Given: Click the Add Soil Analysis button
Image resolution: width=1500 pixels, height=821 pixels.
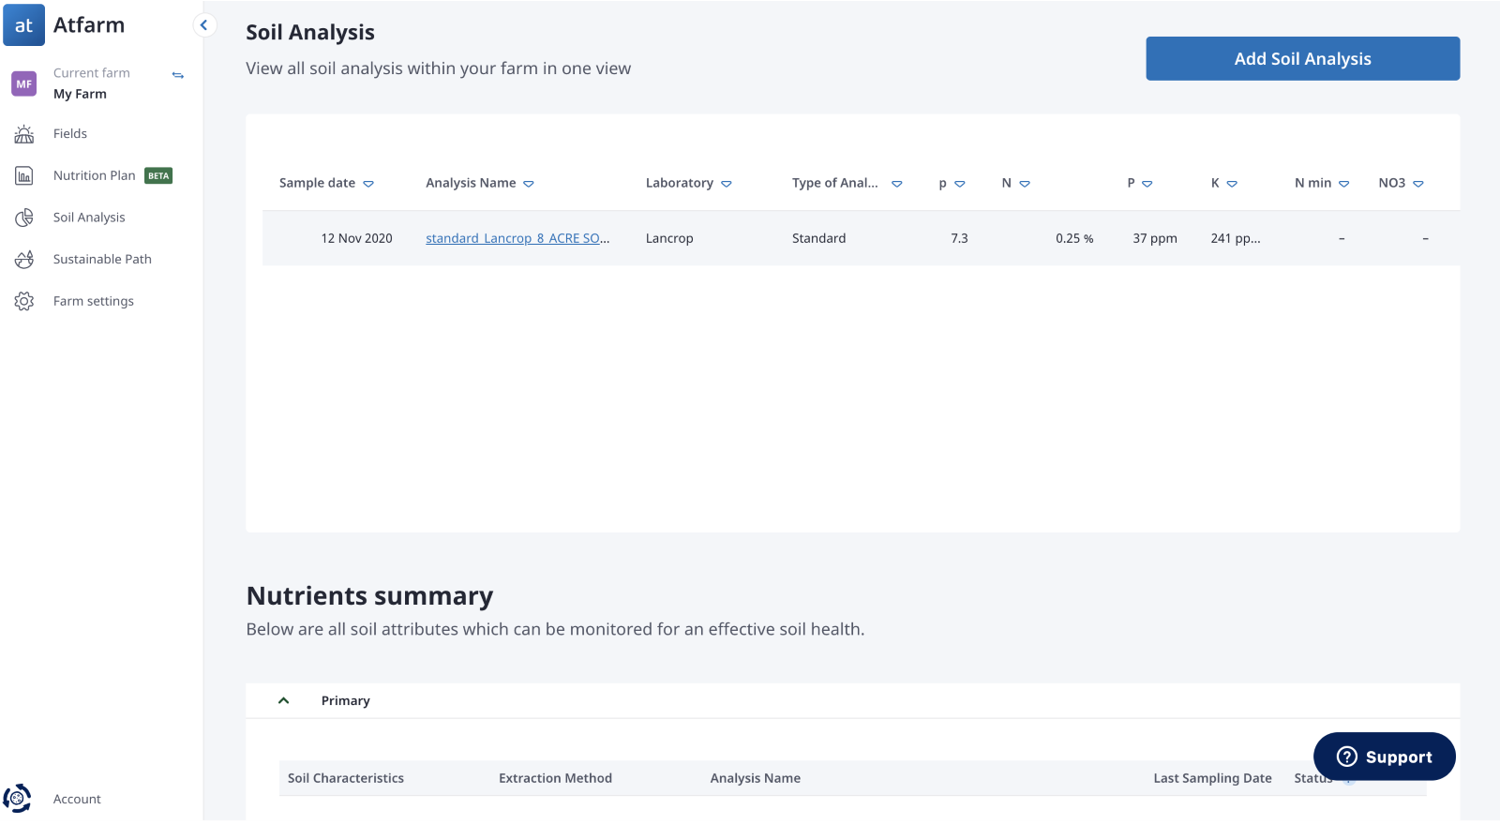Looking at the screenshot, I should (1302, 59).
